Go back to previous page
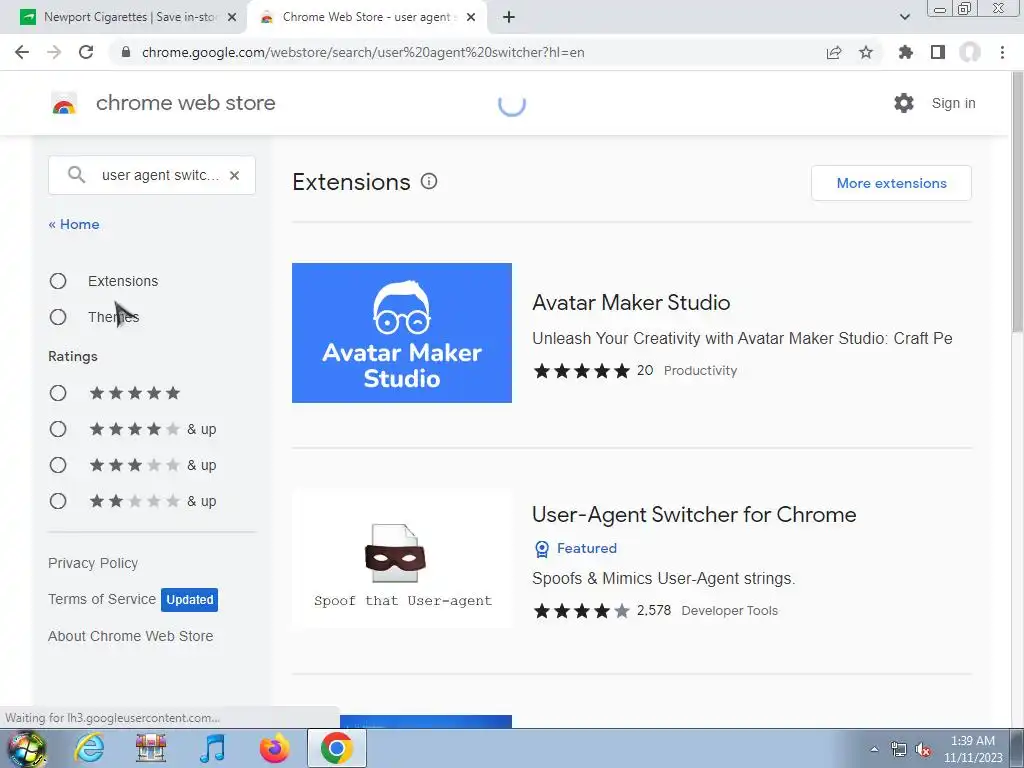1024x768 pixels. pyautogui.click(x=22, y=52)
